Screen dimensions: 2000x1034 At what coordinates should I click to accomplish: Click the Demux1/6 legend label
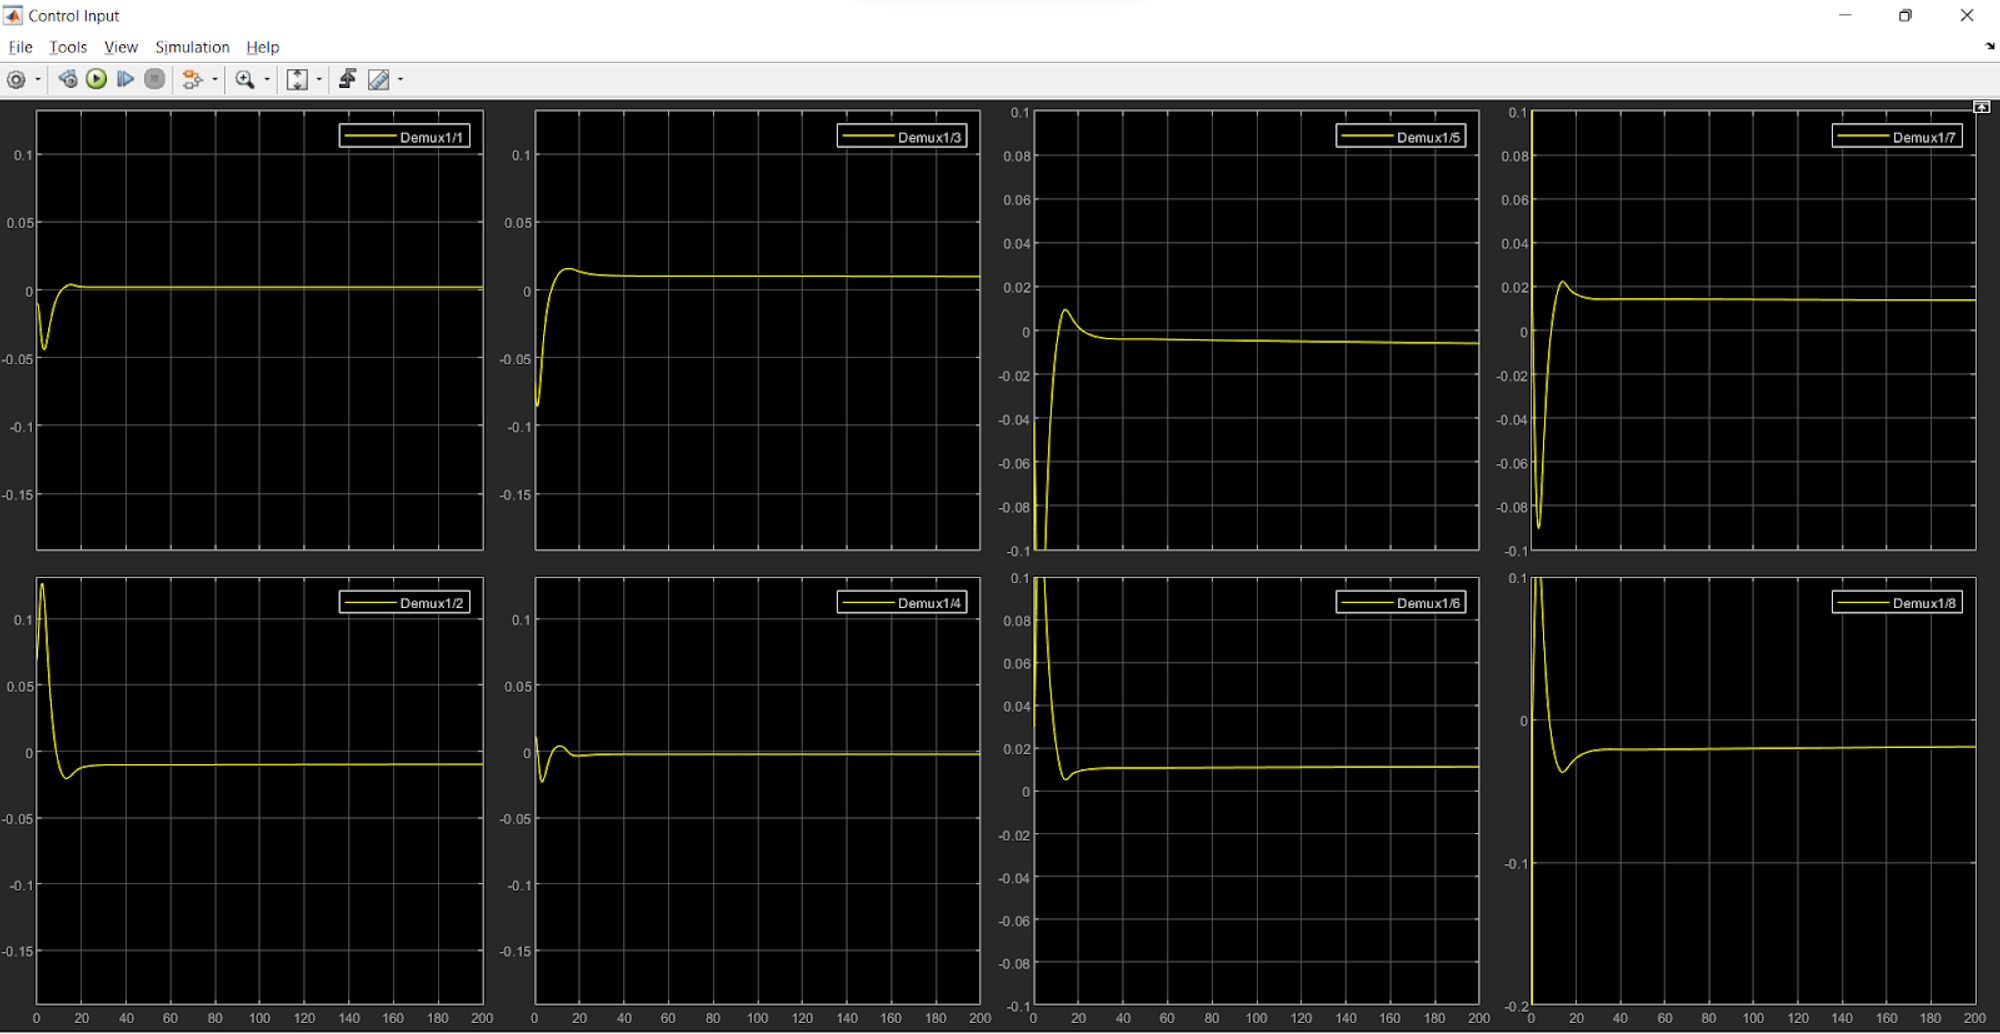point(1428,603)
